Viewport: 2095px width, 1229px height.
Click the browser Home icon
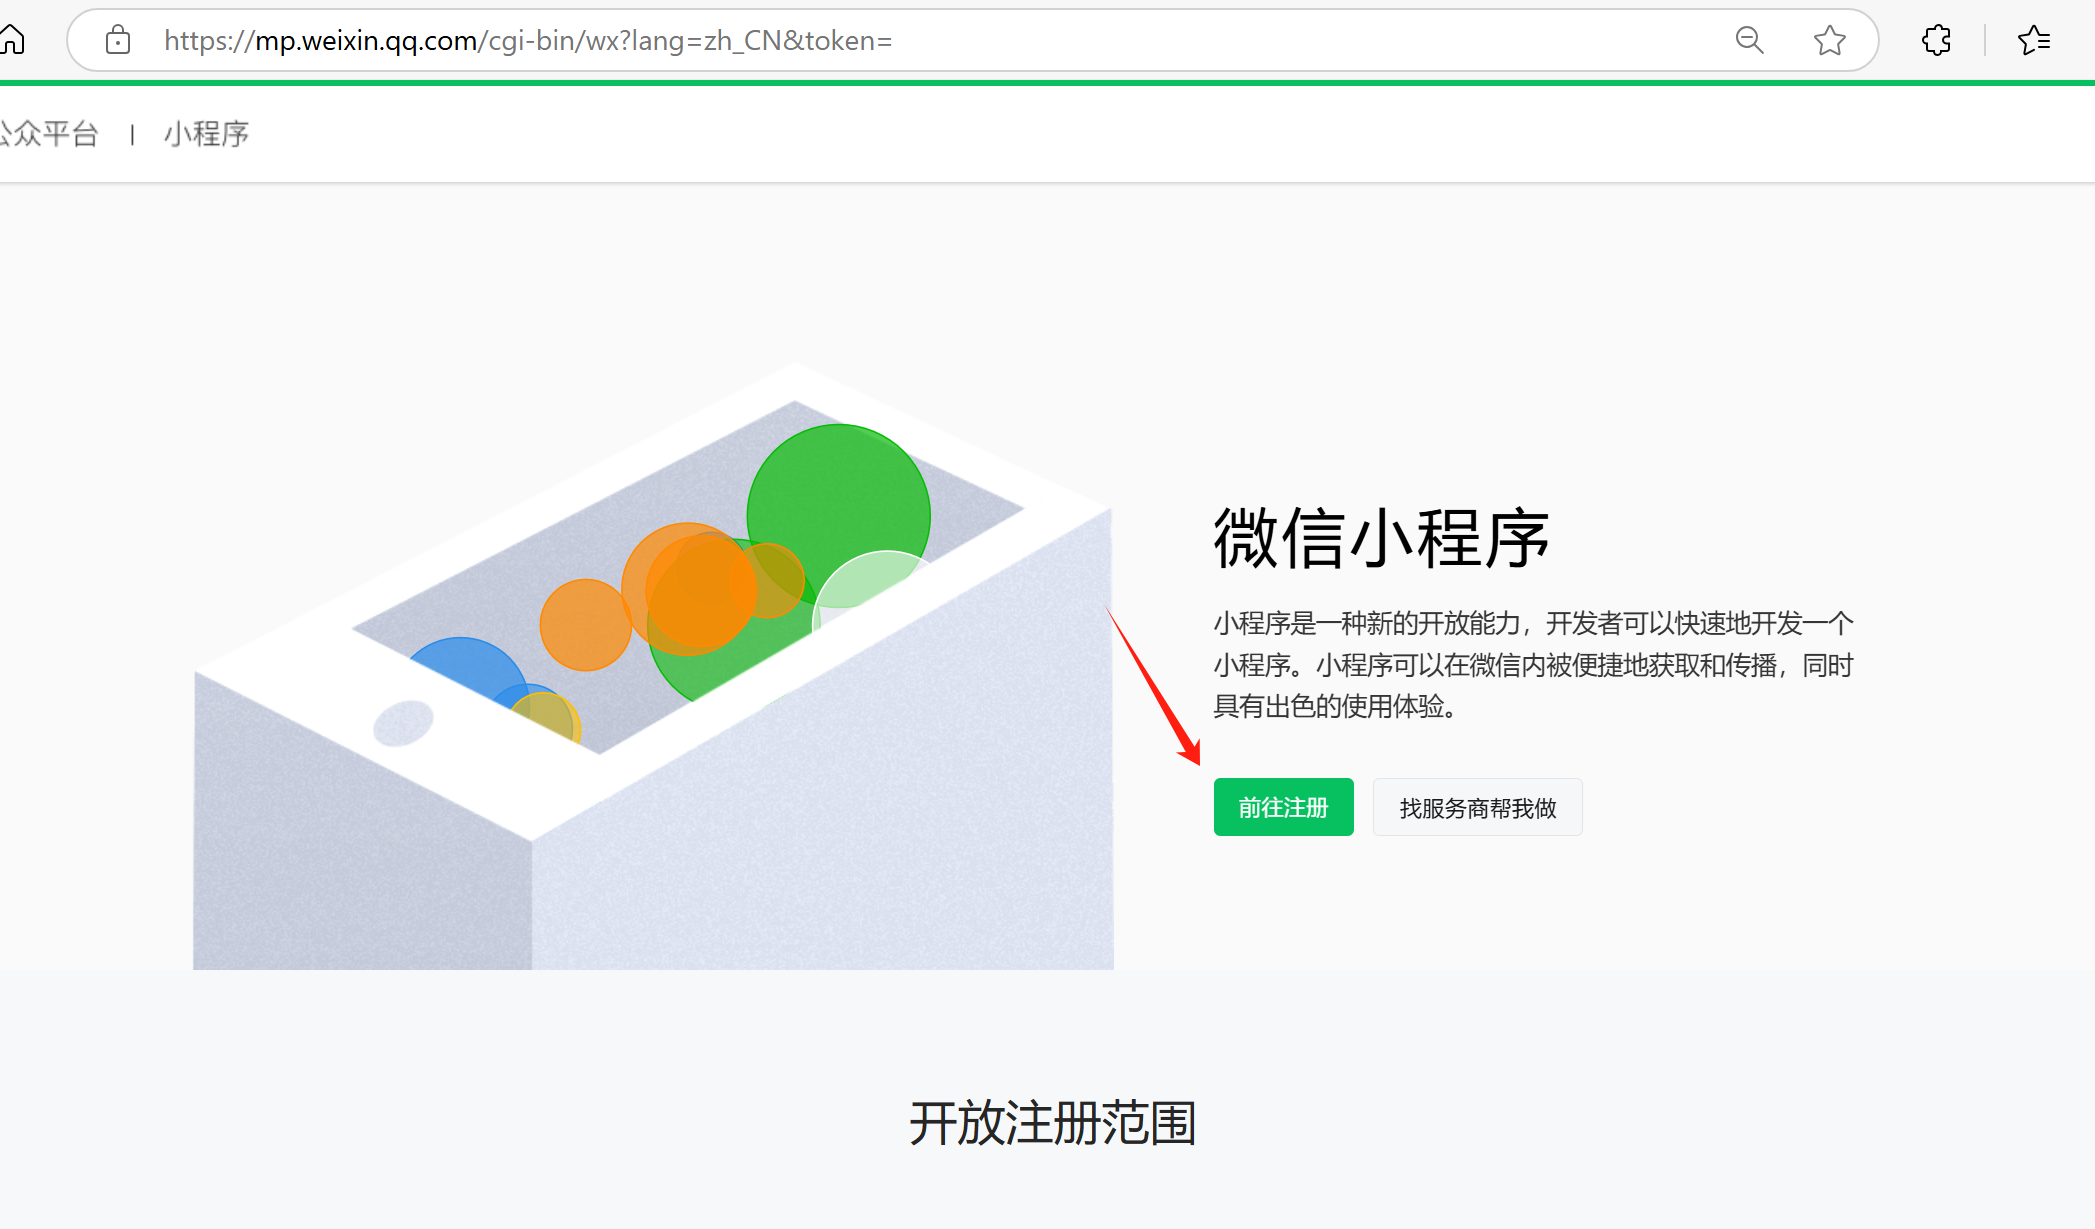(12, 40)
